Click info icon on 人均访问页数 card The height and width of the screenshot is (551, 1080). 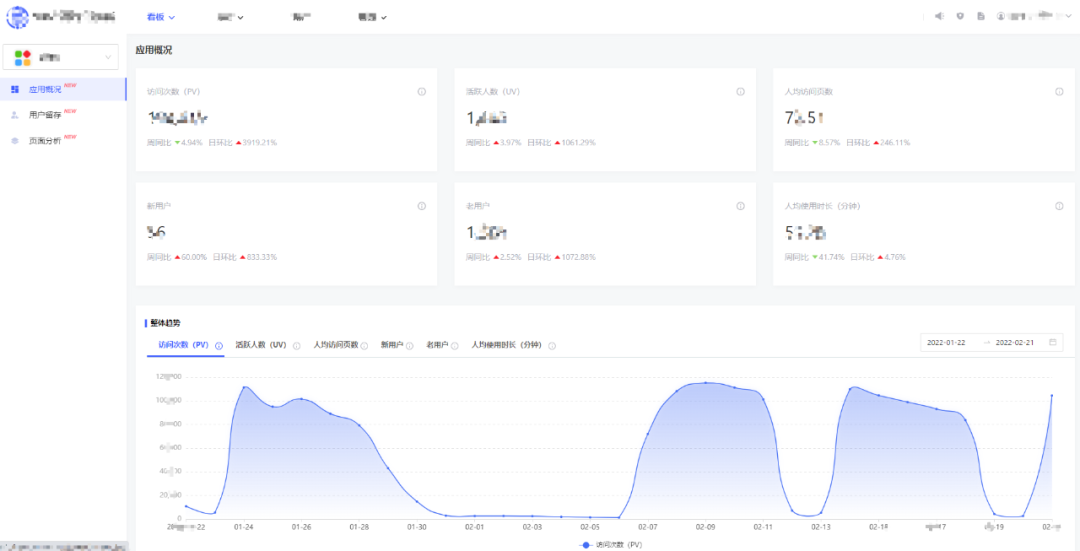coord(1059,92)
